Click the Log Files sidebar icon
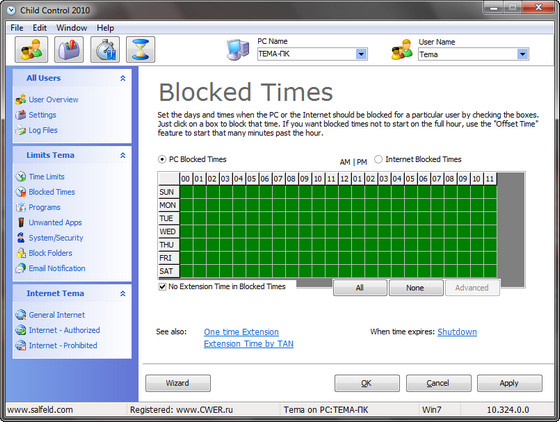The image size is (560, 422). 21,130
